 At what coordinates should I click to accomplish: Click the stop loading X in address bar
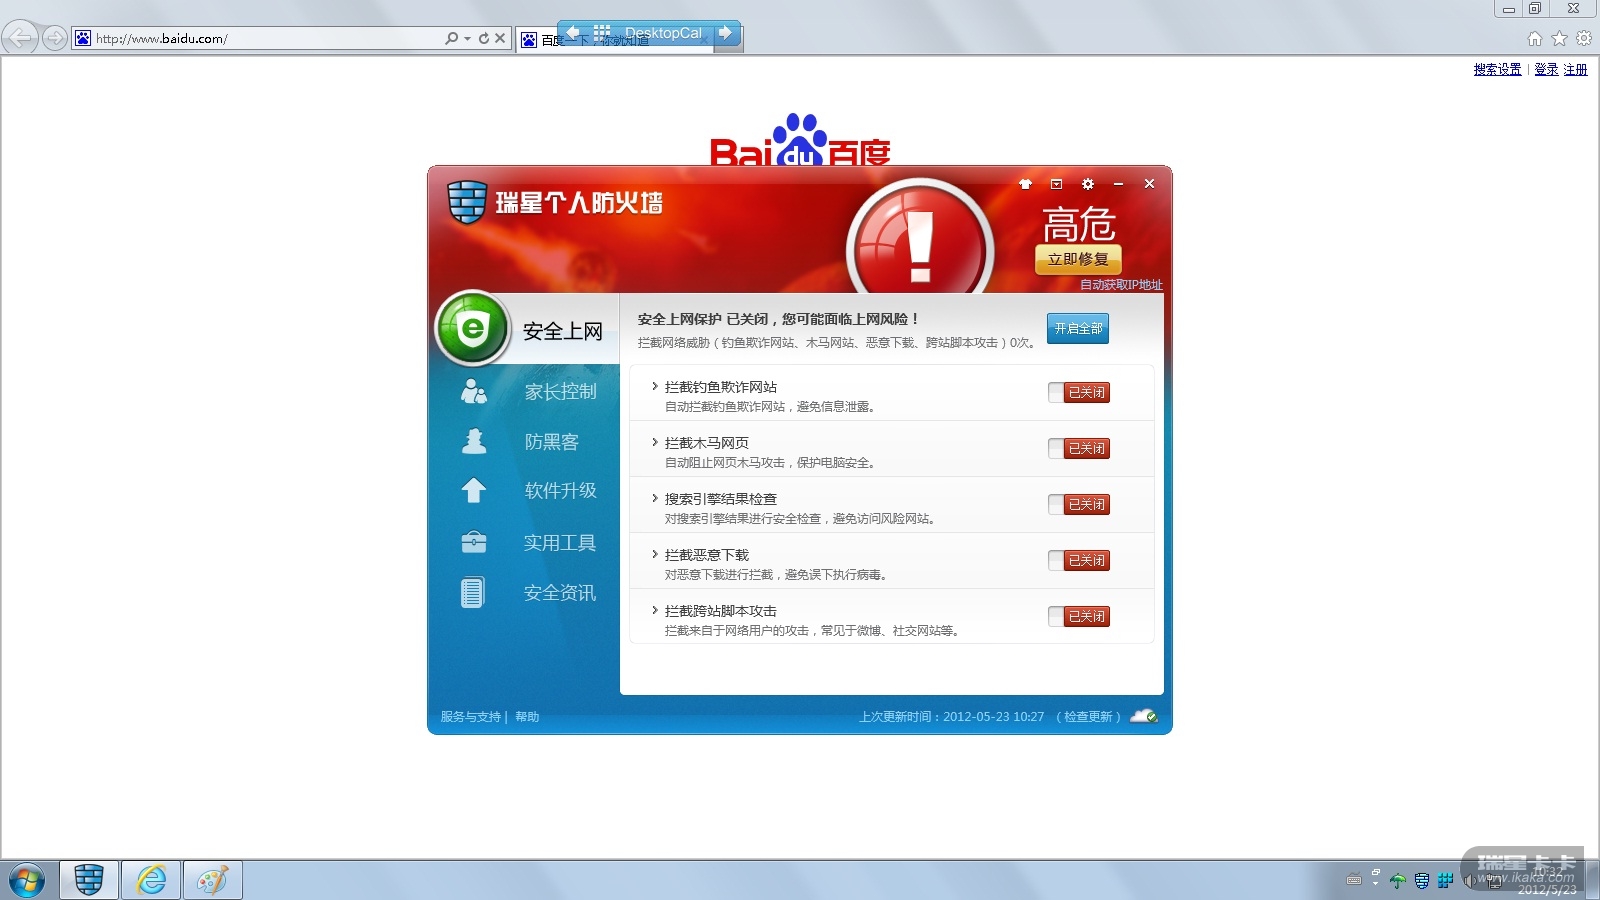(500, 38)
